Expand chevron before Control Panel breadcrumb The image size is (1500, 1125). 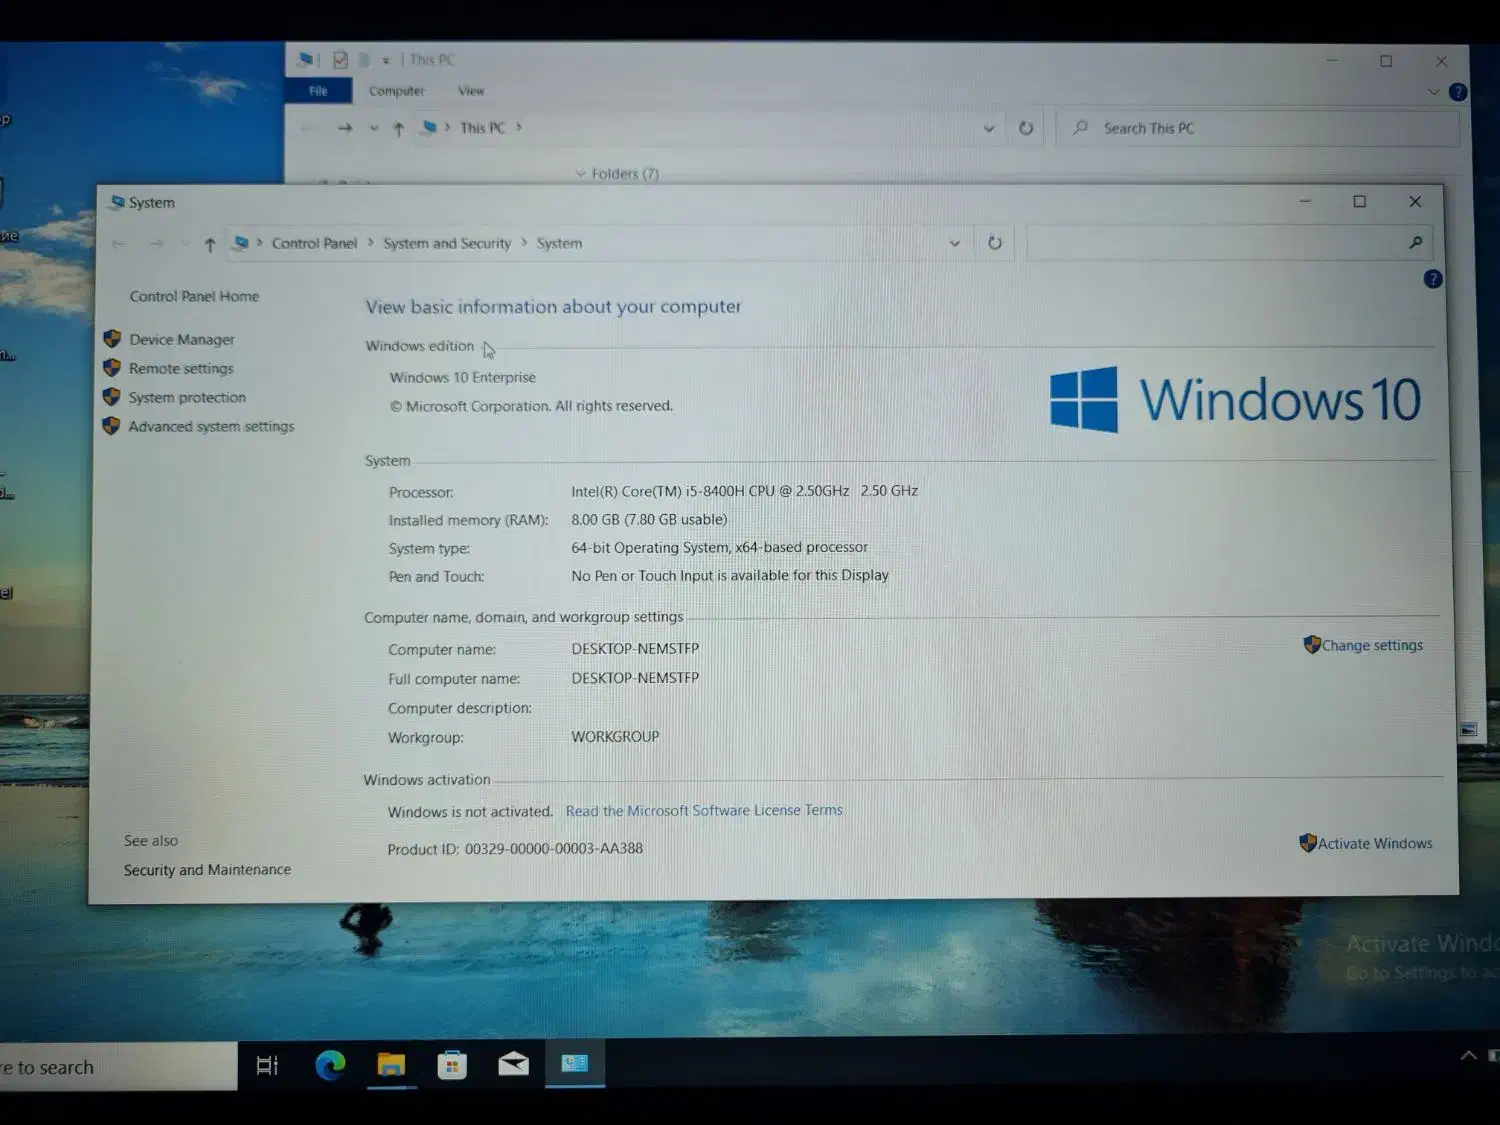pyautogui.click(x=259, y=243)
